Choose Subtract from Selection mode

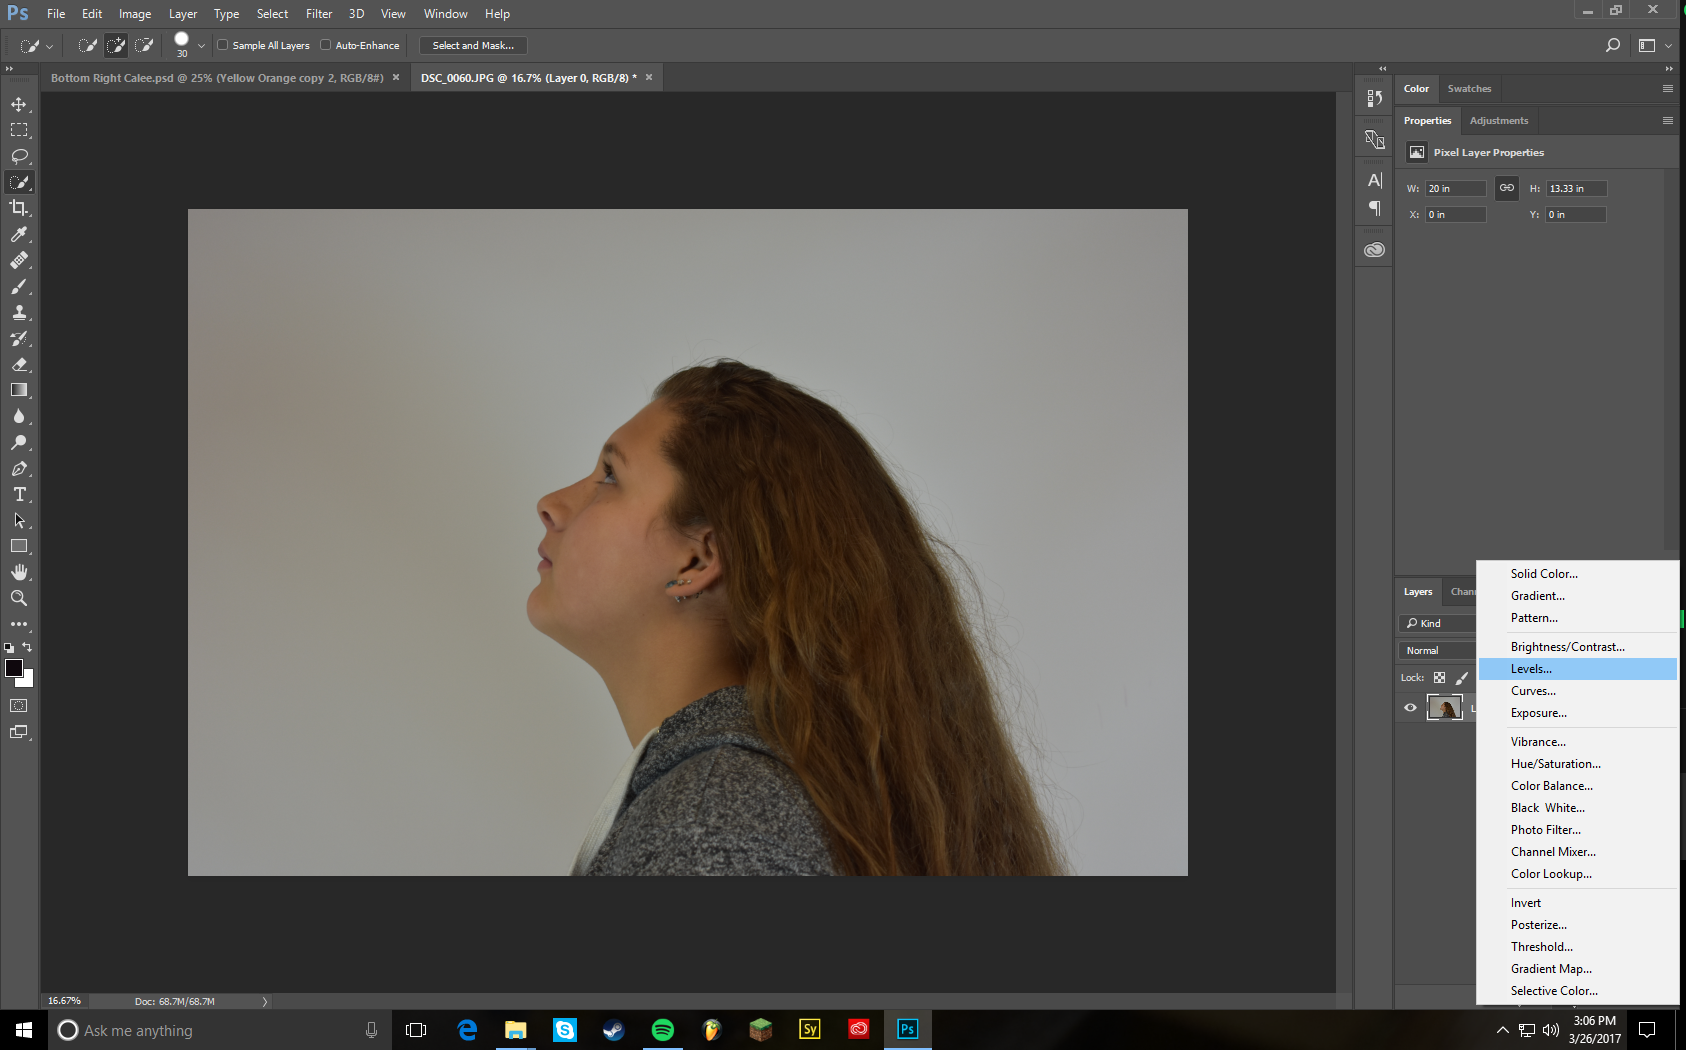pyautogui.click(x=144, y=45)
